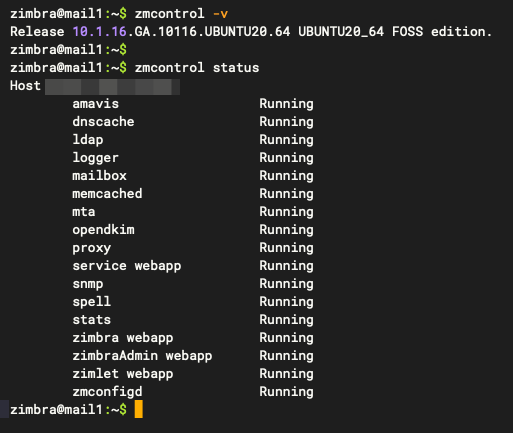The image size is (513, 433).
Task: Select the 'stats' service name
Action: [x=92, y=320]
